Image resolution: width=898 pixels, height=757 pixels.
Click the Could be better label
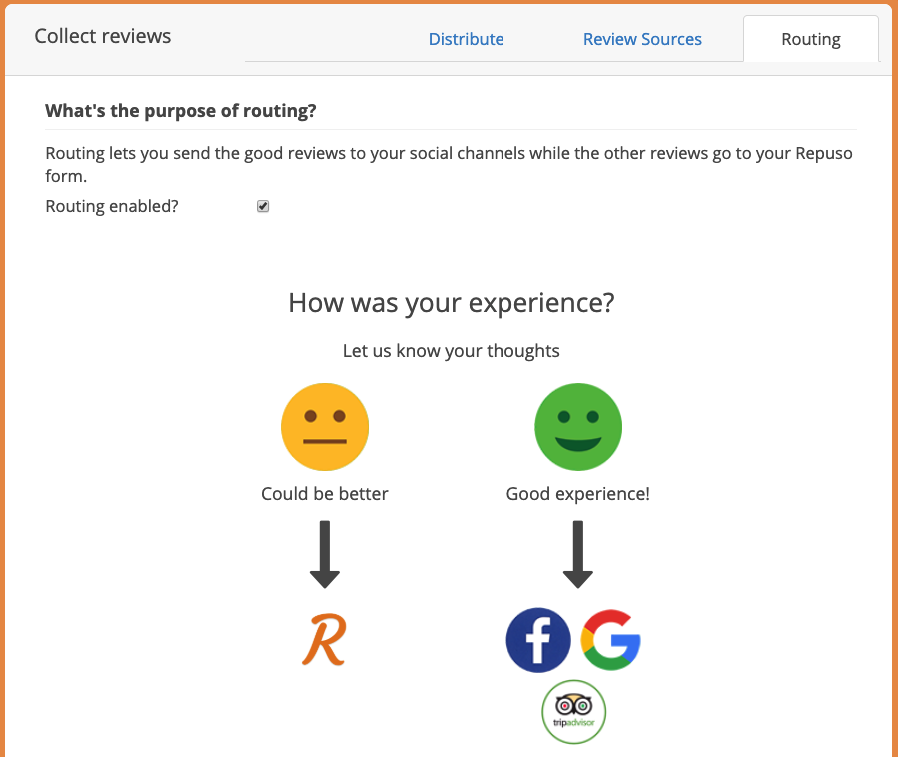pyautogui.click(x=325, y=494)
